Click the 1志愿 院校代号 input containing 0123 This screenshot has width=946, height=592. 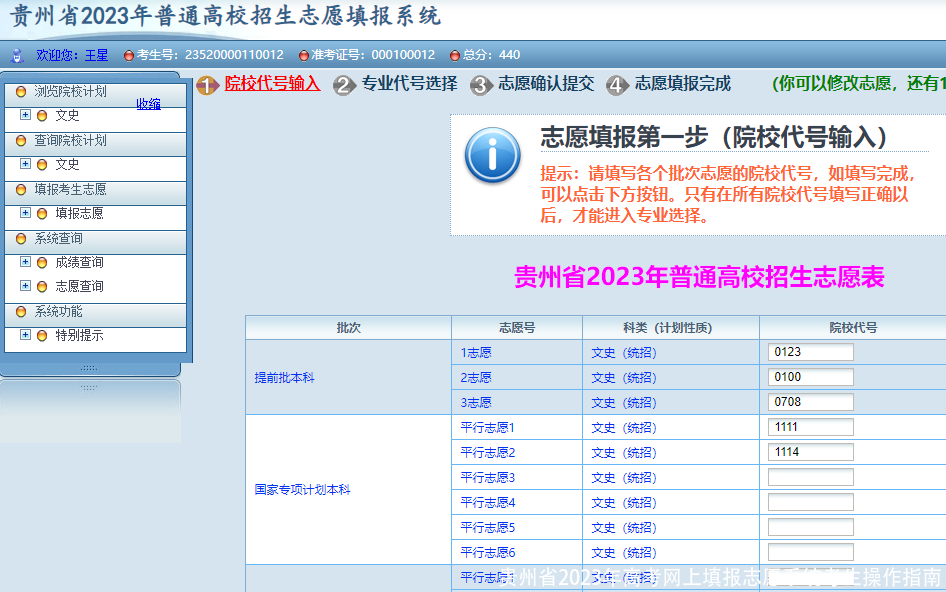click(810, 352)
